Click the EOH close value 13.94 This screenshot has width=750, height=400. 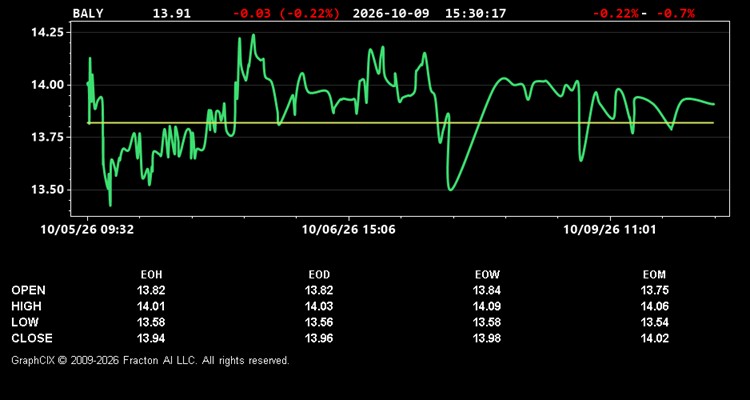[x=151, y=338]
